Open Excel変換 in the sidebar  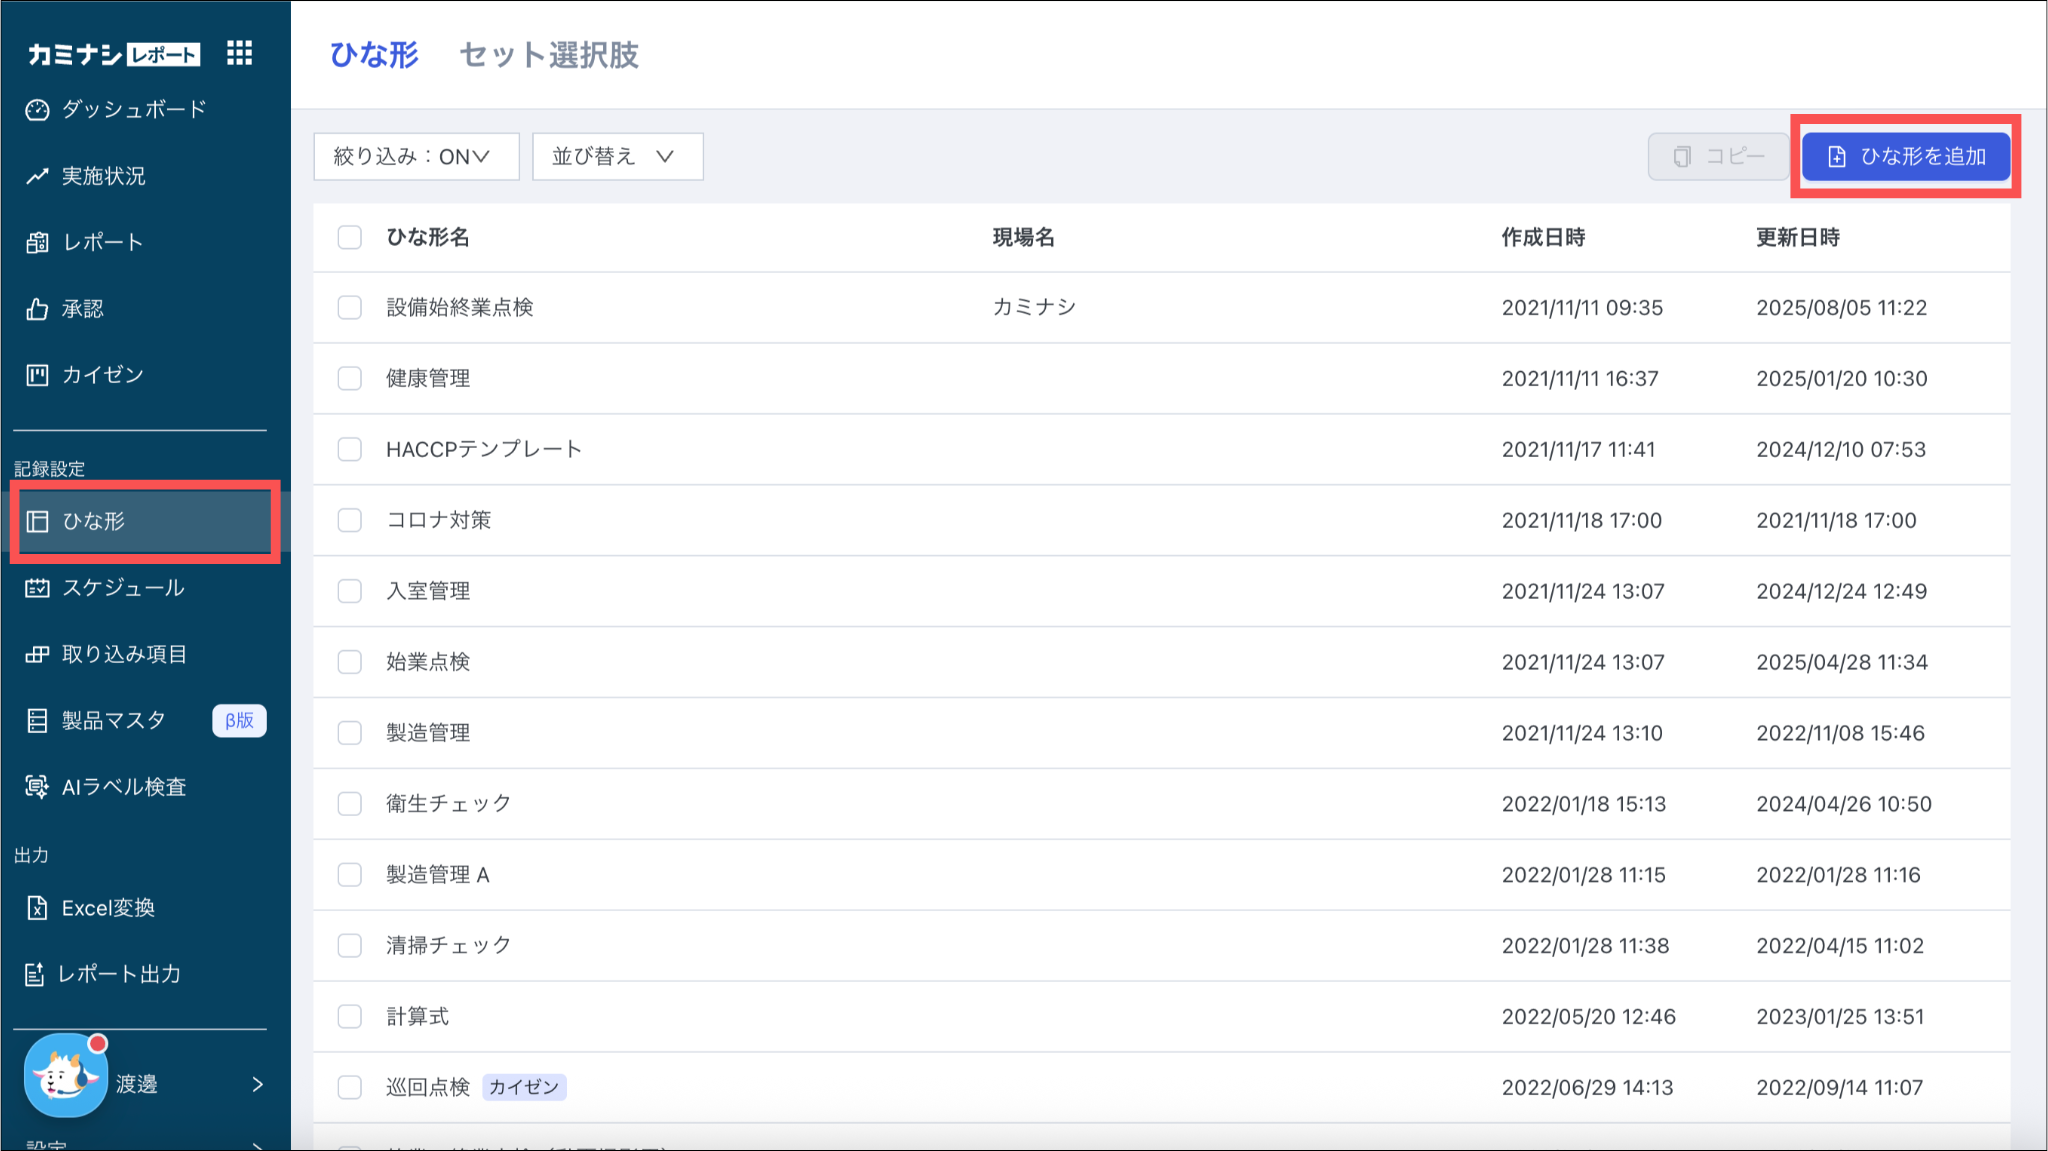point(107,908)
